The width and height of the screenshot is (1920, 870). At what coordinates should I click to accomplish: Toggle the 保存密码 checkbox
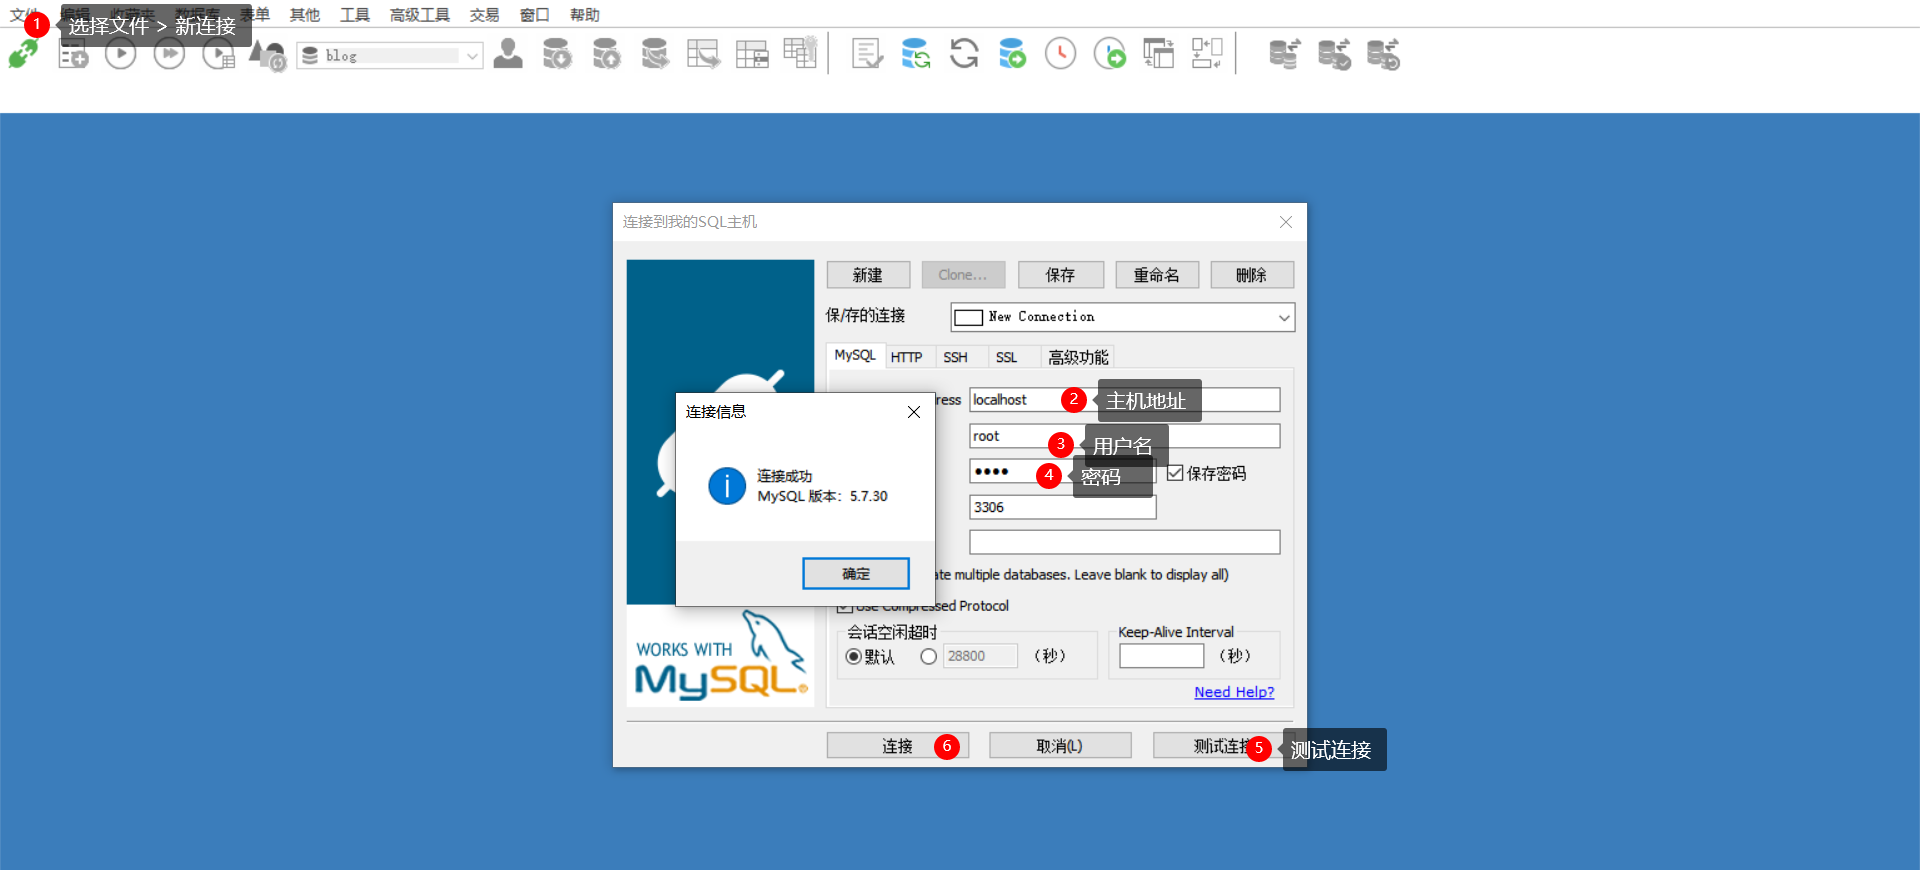(x=1175, y=473)
